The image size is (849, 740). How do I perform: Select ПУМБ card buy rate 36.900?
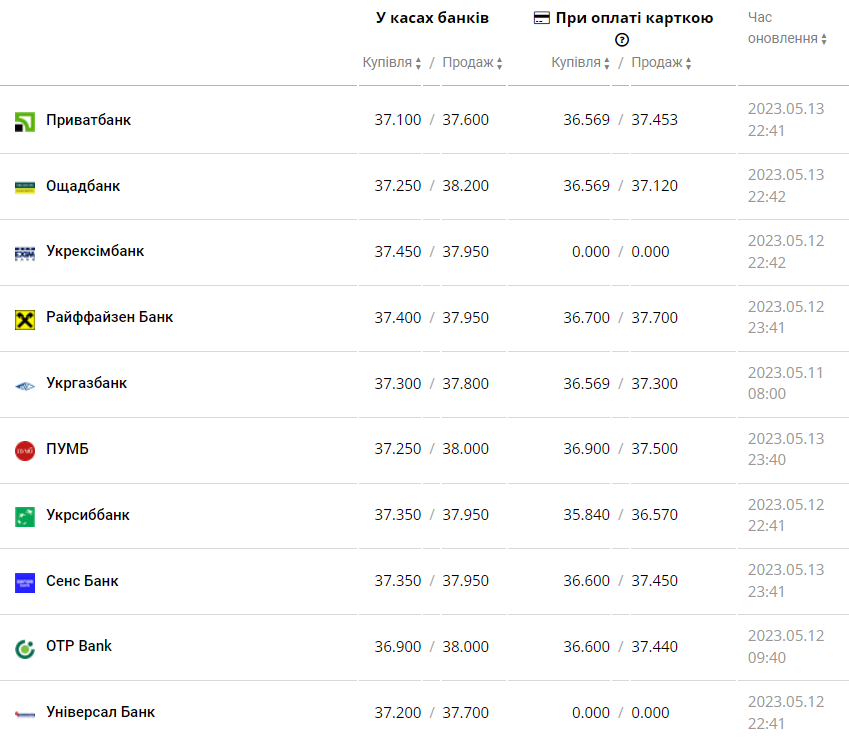pos(586,449)
